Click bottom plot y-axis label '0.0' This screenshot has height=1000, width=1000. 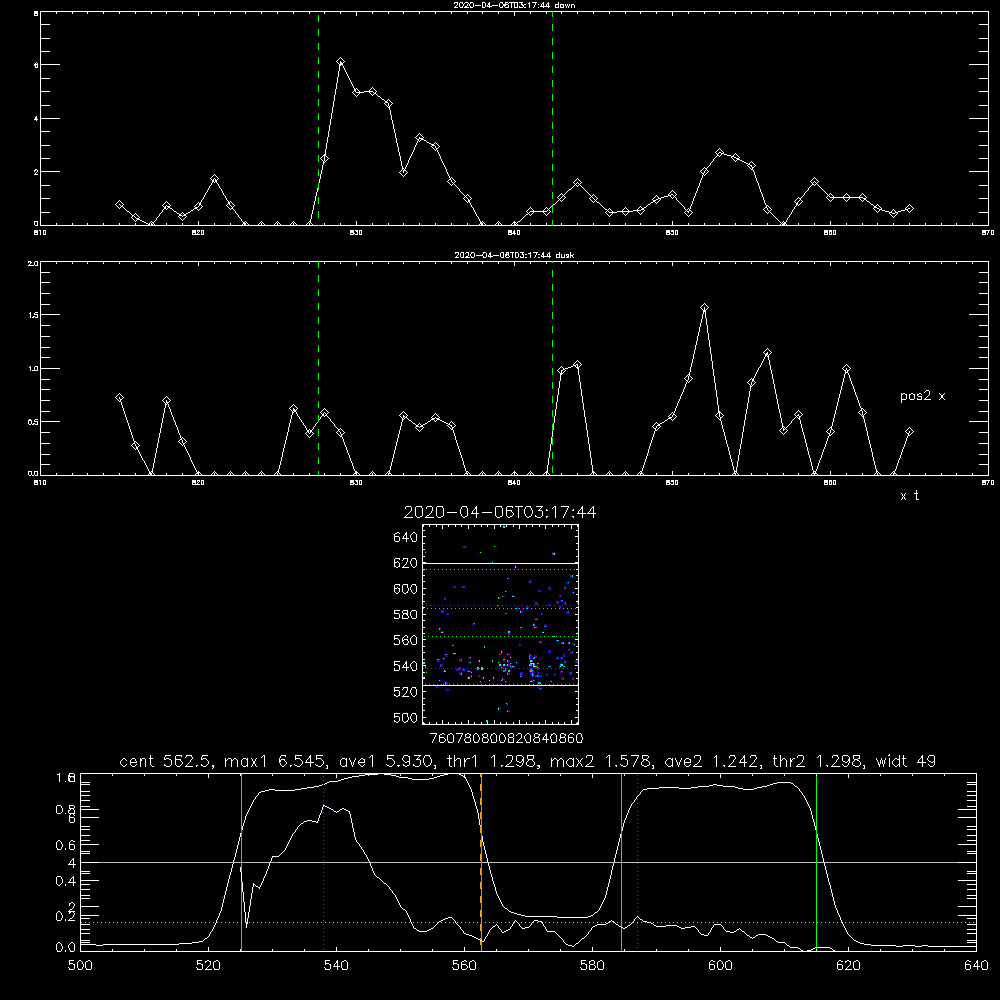click(x=65, y=948)
